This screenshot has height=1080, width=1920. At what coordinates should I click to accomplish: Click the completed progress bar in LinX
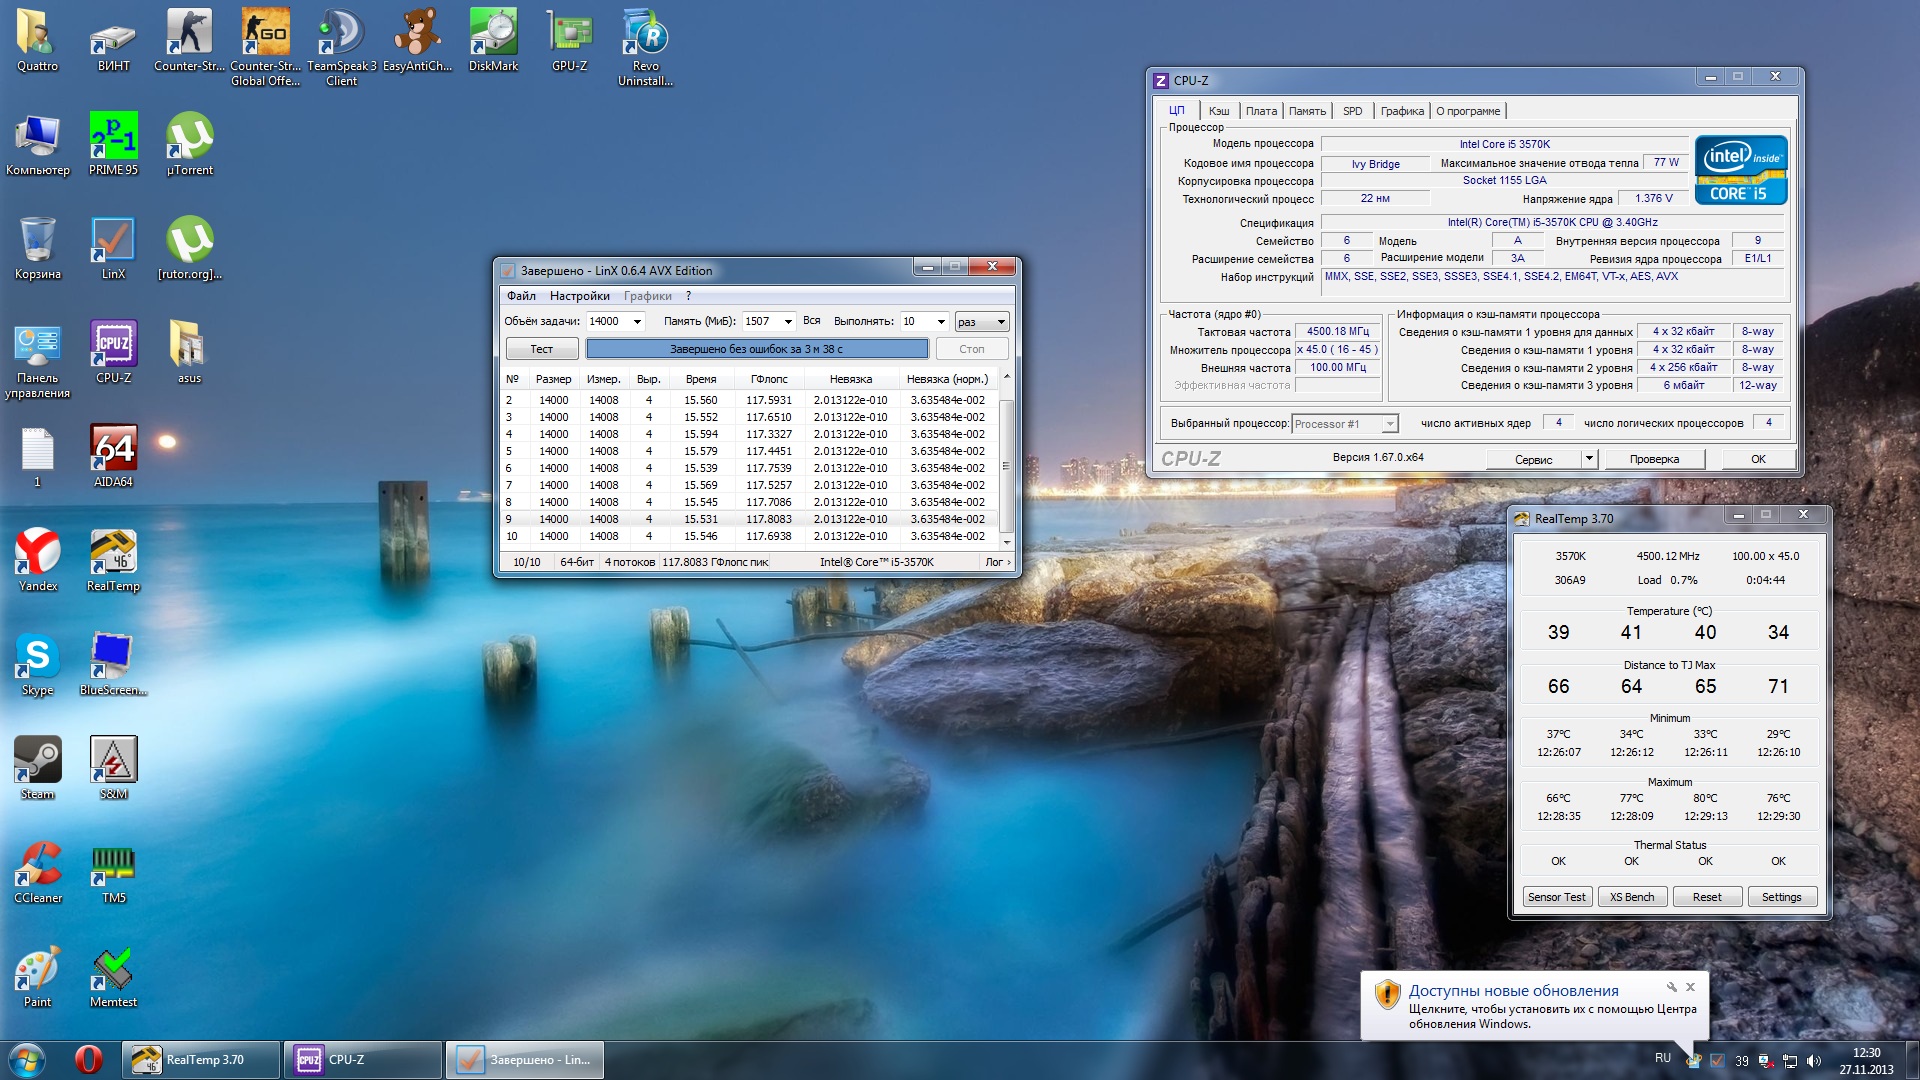pyautogui.click(x=756, y=349)
